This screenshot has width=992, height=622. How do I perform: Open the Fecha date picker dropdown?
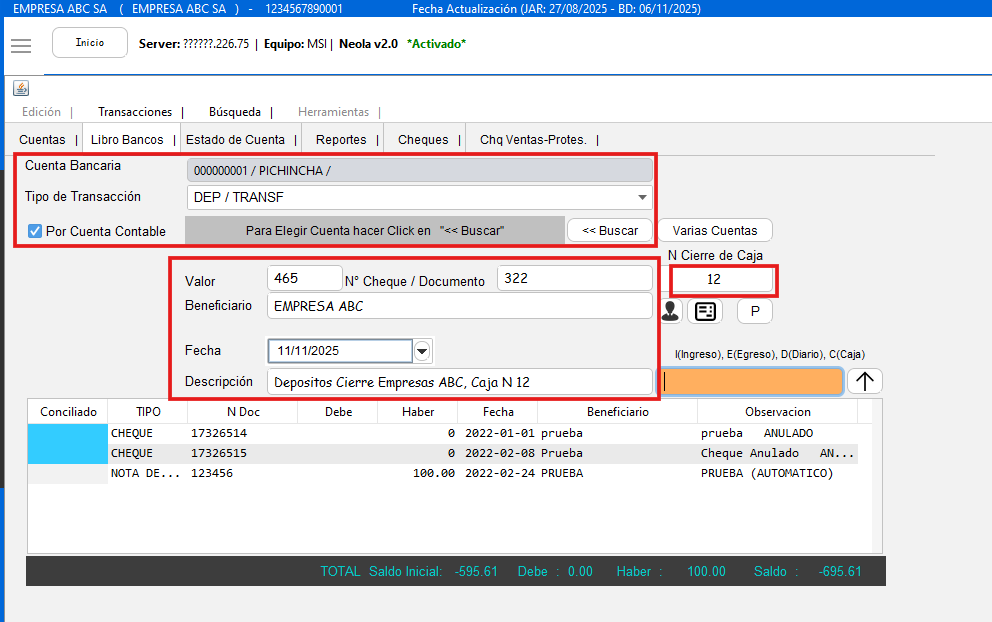click(422, 351)
